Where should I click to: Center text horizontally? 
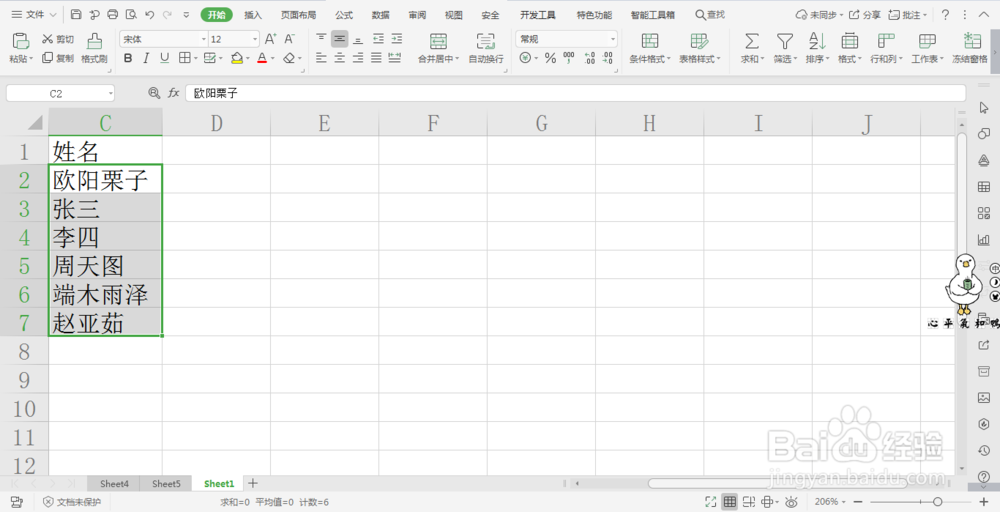pos(339,58)
